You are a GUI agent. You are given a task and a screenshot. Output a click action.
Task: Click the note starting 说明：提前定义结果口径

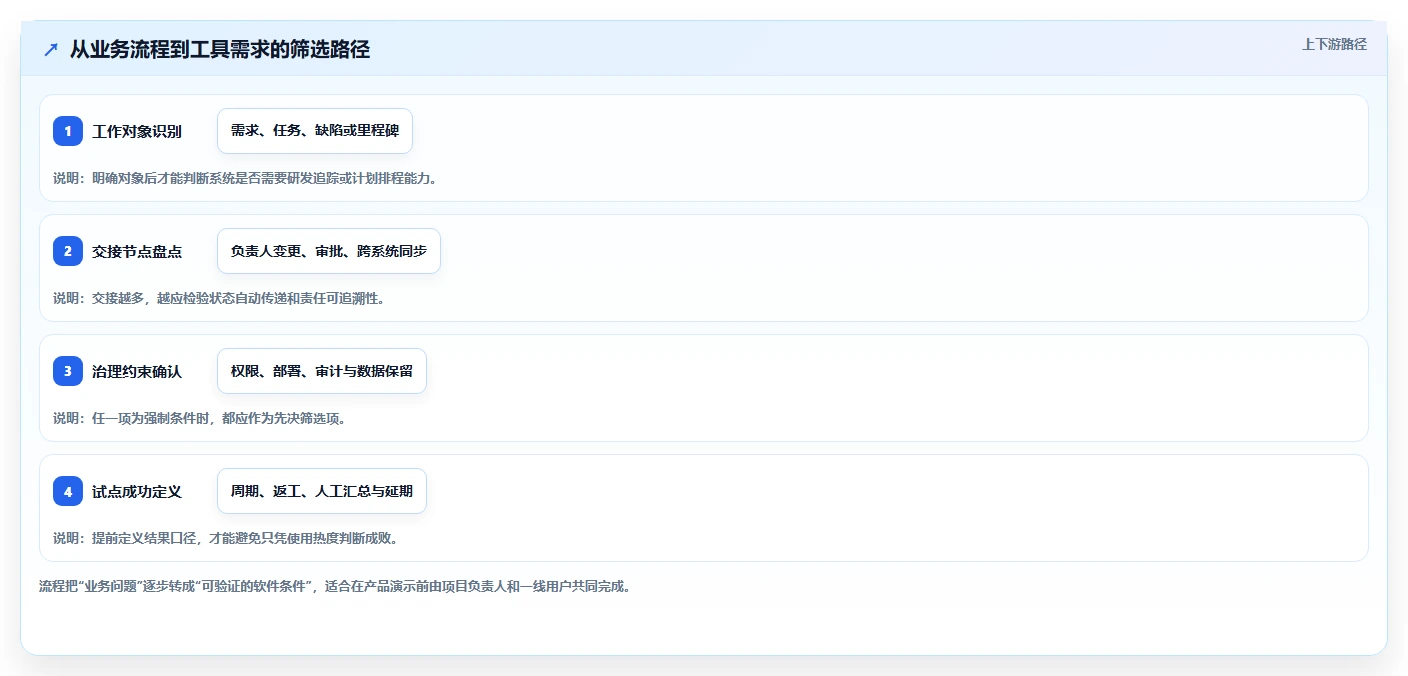coord(226,538)
